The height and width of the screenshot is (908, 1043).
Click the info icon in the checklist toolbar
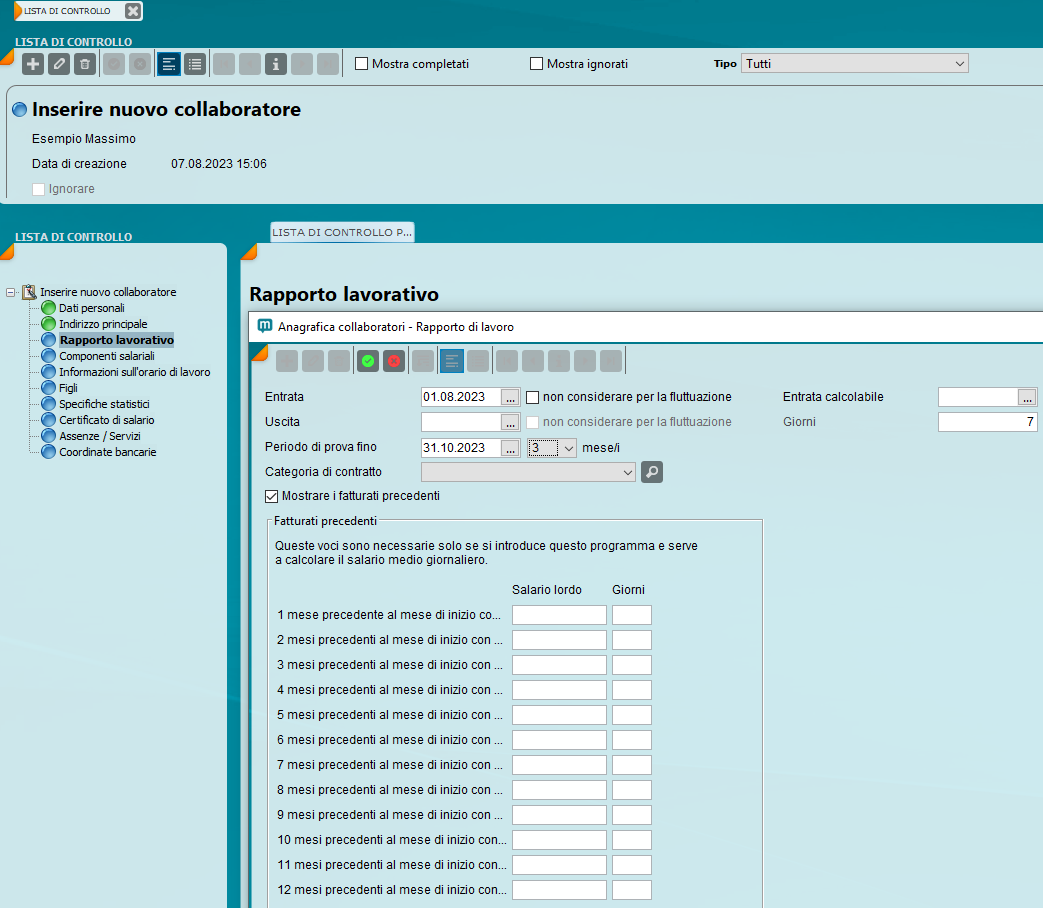coord(276,64)
